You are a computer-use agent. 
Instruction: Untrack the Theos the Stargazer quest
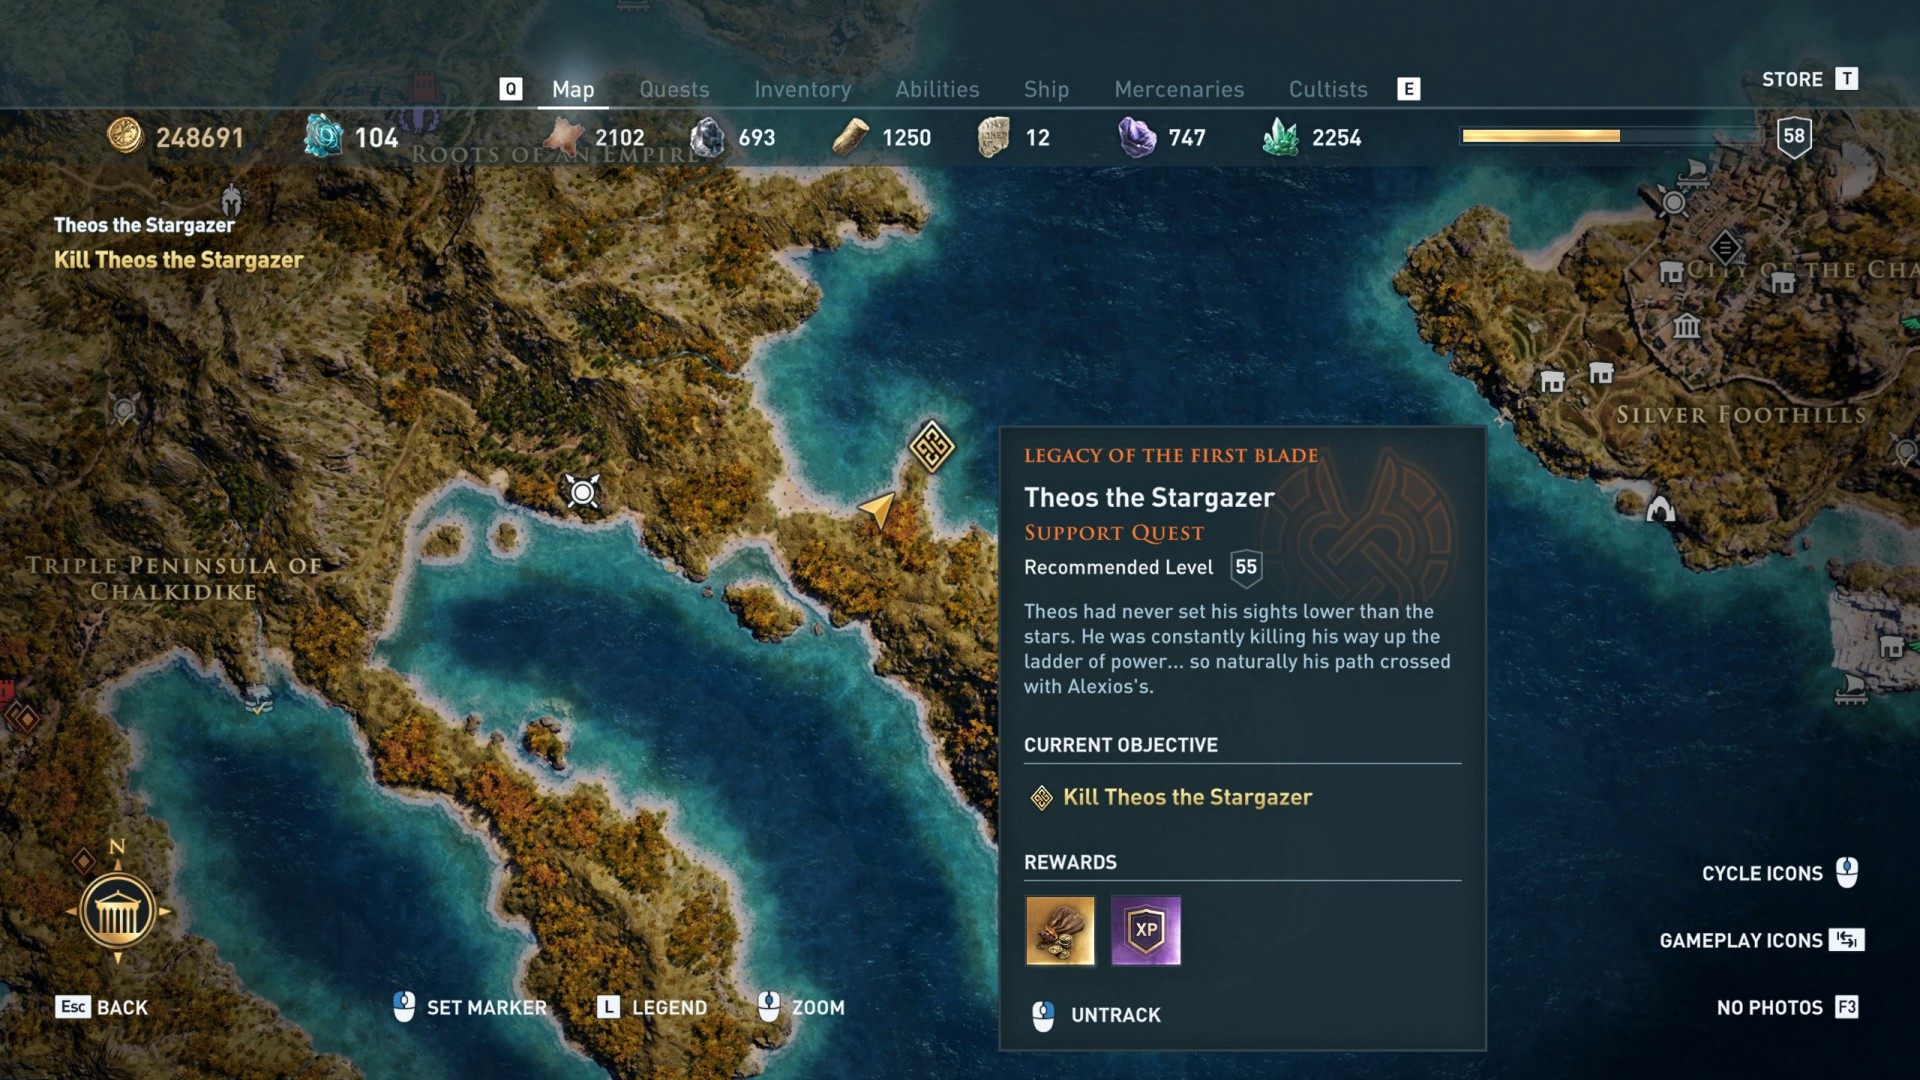(1096, 1015)
